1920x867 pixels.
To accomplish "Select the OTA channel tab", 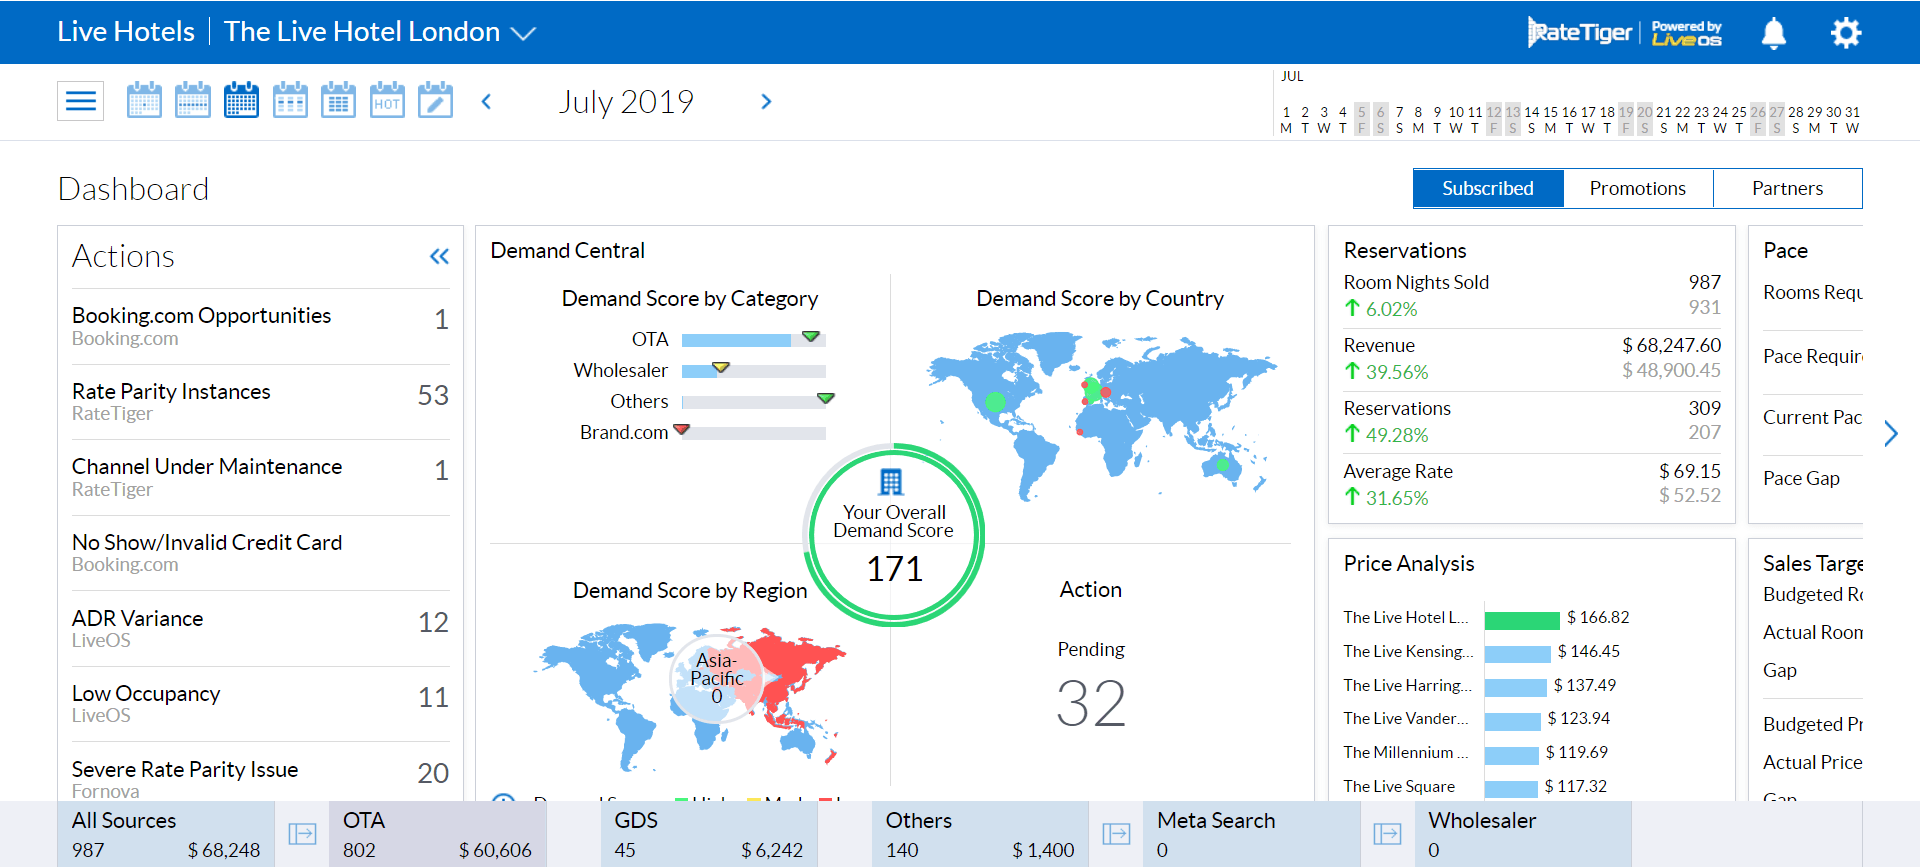I will click(x=437, y=834).
